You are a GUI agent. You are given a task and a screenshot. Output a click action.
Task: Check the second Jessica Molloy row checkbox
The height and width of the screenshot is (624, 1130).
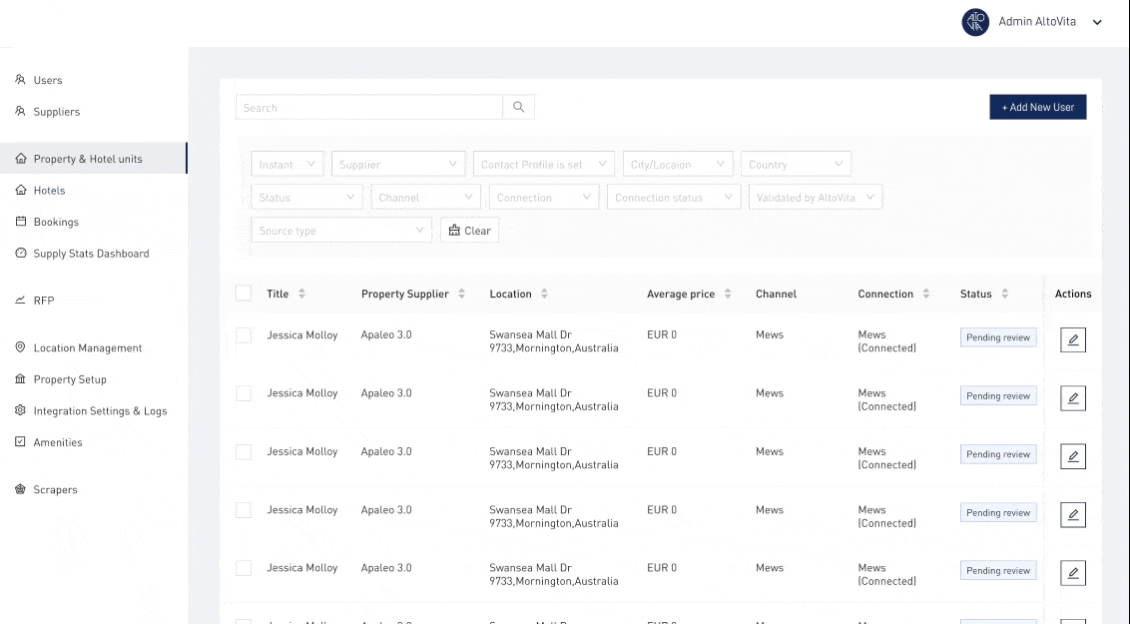click(244, 393)
